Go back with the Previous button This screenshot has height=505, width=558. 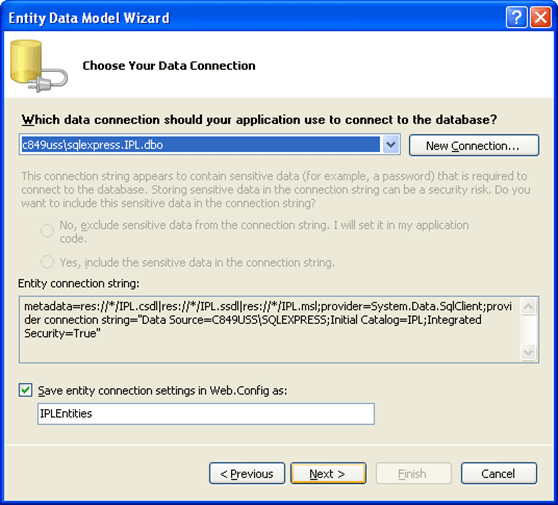tap(247, 473)
